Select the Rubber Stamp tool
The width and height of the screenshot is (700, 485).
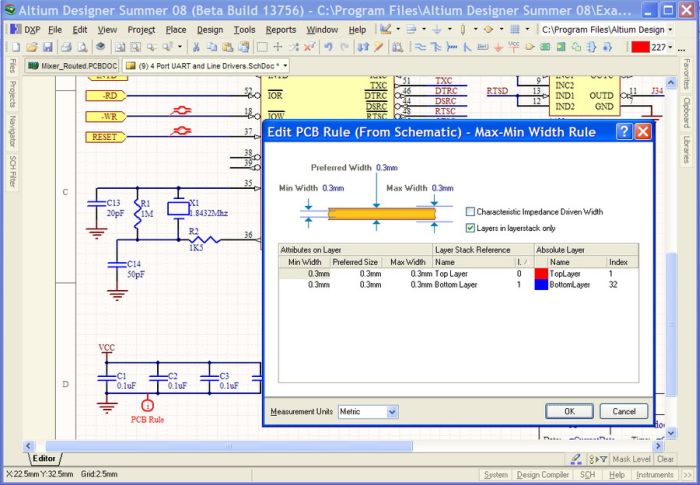pyautogui.click(x=243, y=47)
